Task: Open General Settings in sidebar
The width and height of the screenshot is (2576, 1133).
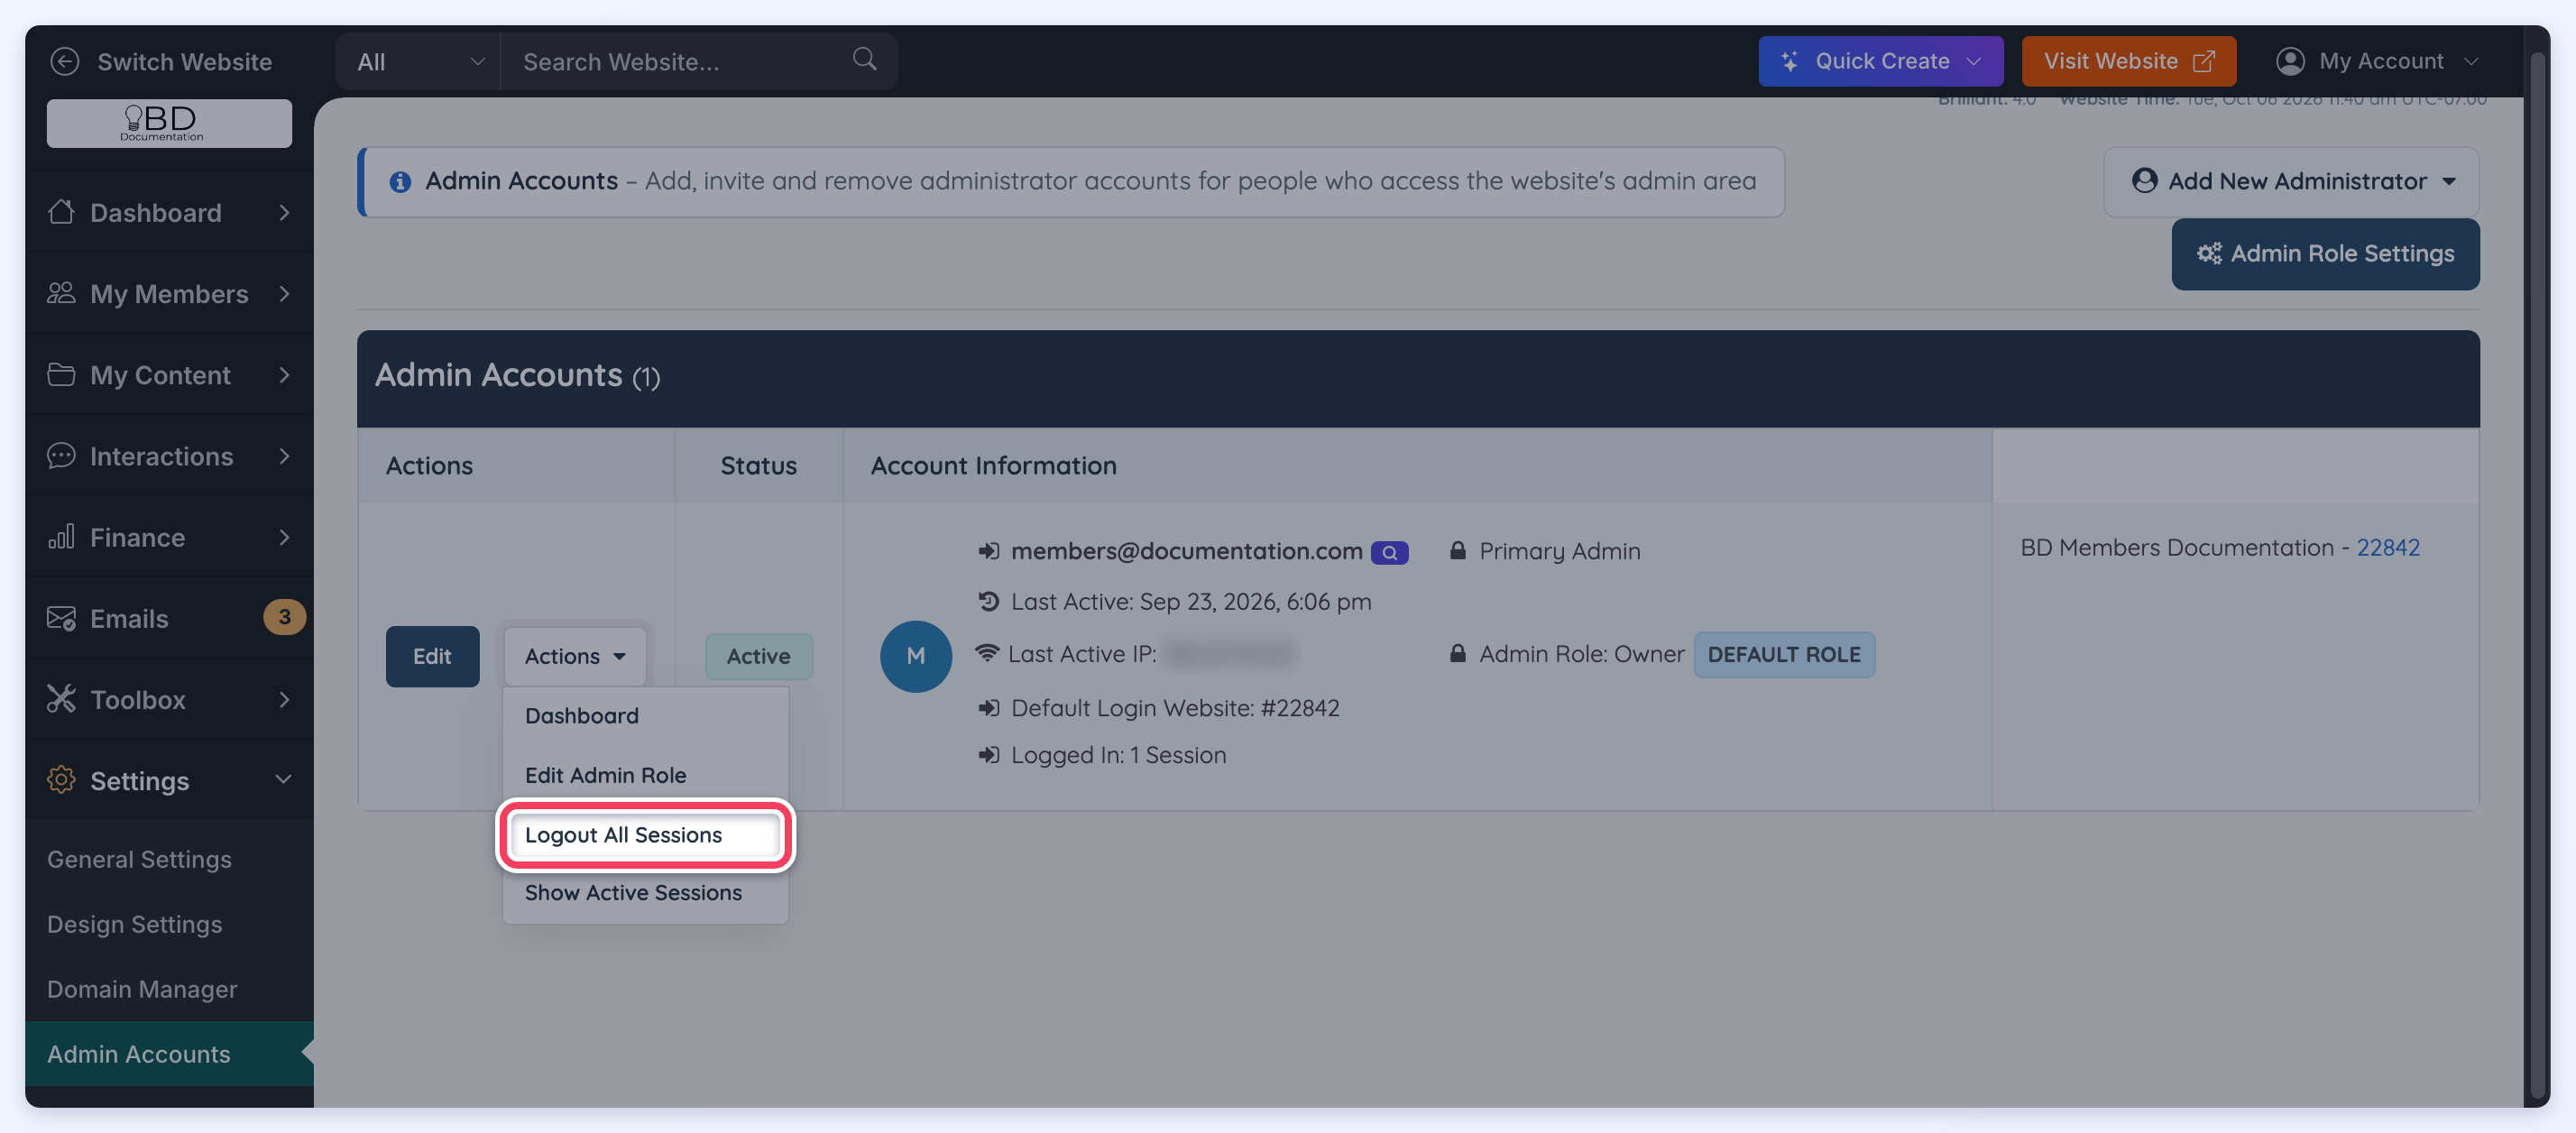Action: click(139, 859)
